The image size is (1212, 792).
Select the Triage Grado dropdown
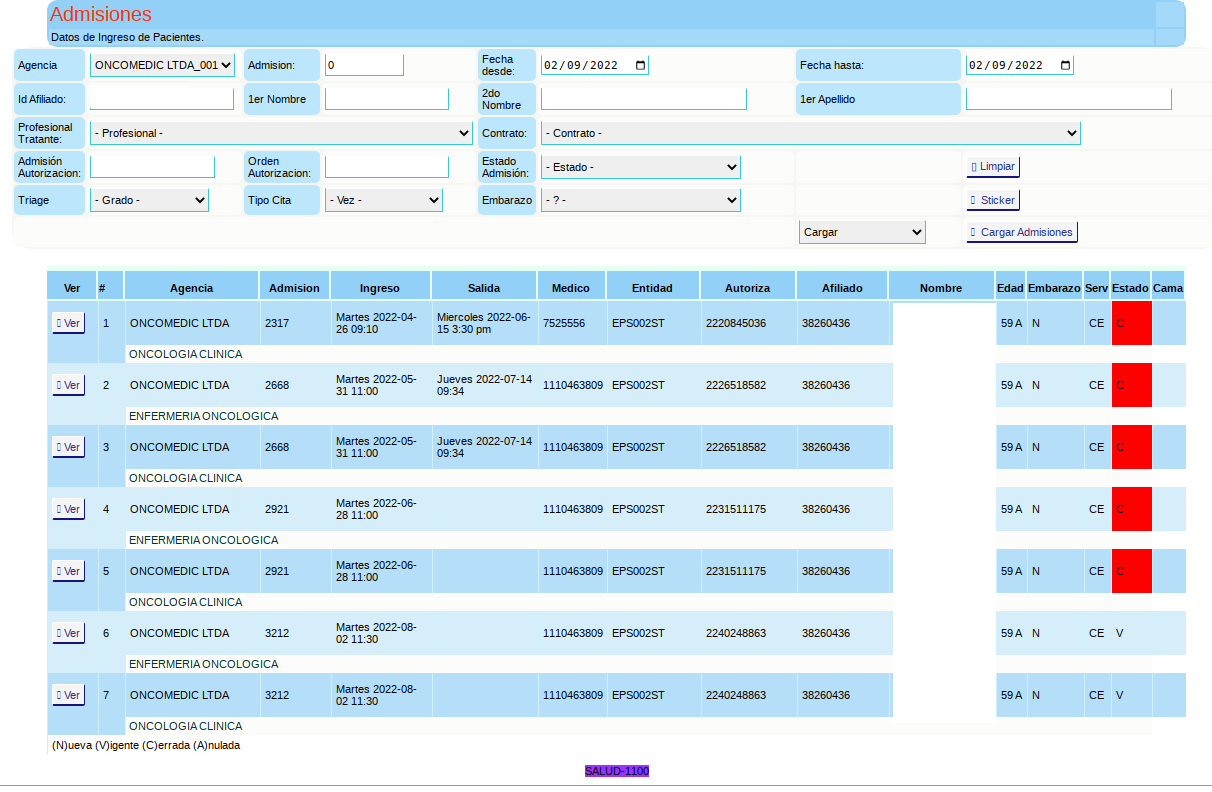(x=149, y=200)
